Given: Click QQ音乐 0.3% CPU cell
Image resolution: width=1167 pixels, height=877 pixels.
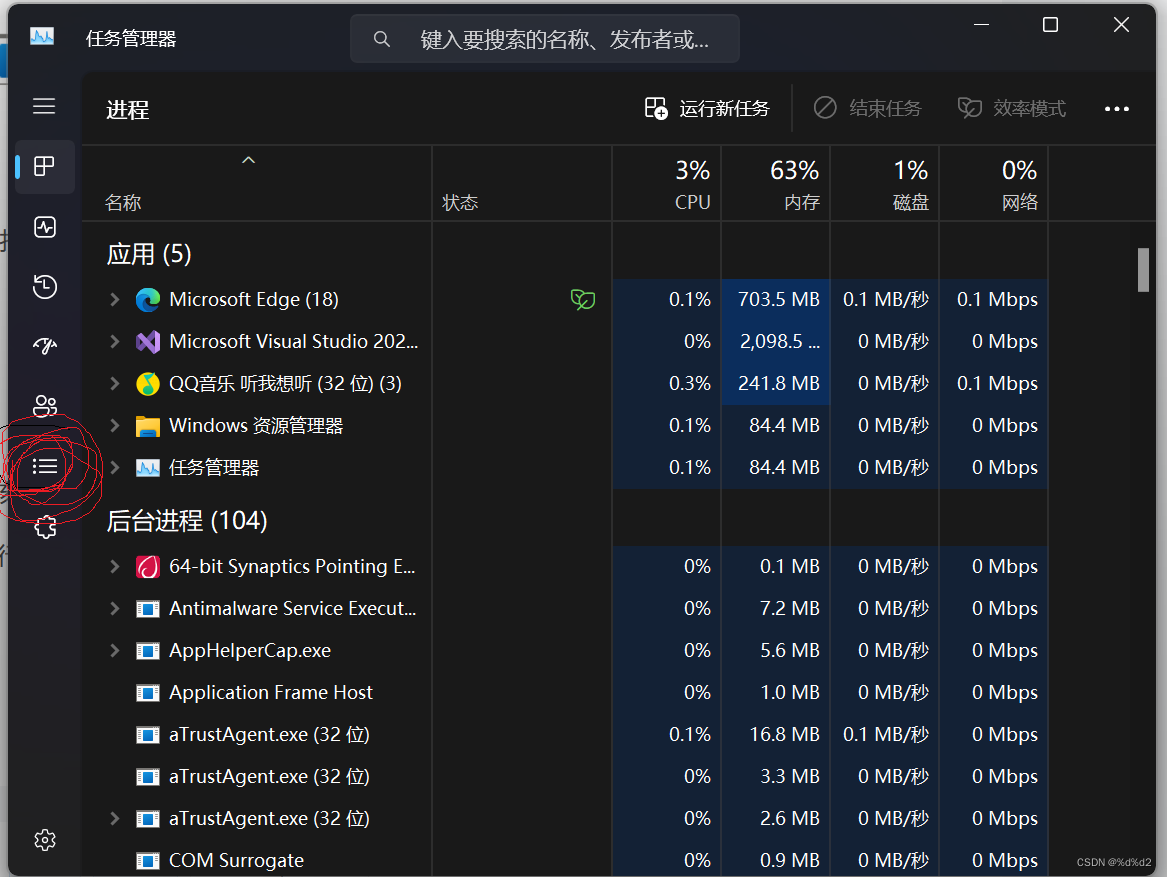Looking at the screenshot, I should [667, 383].
